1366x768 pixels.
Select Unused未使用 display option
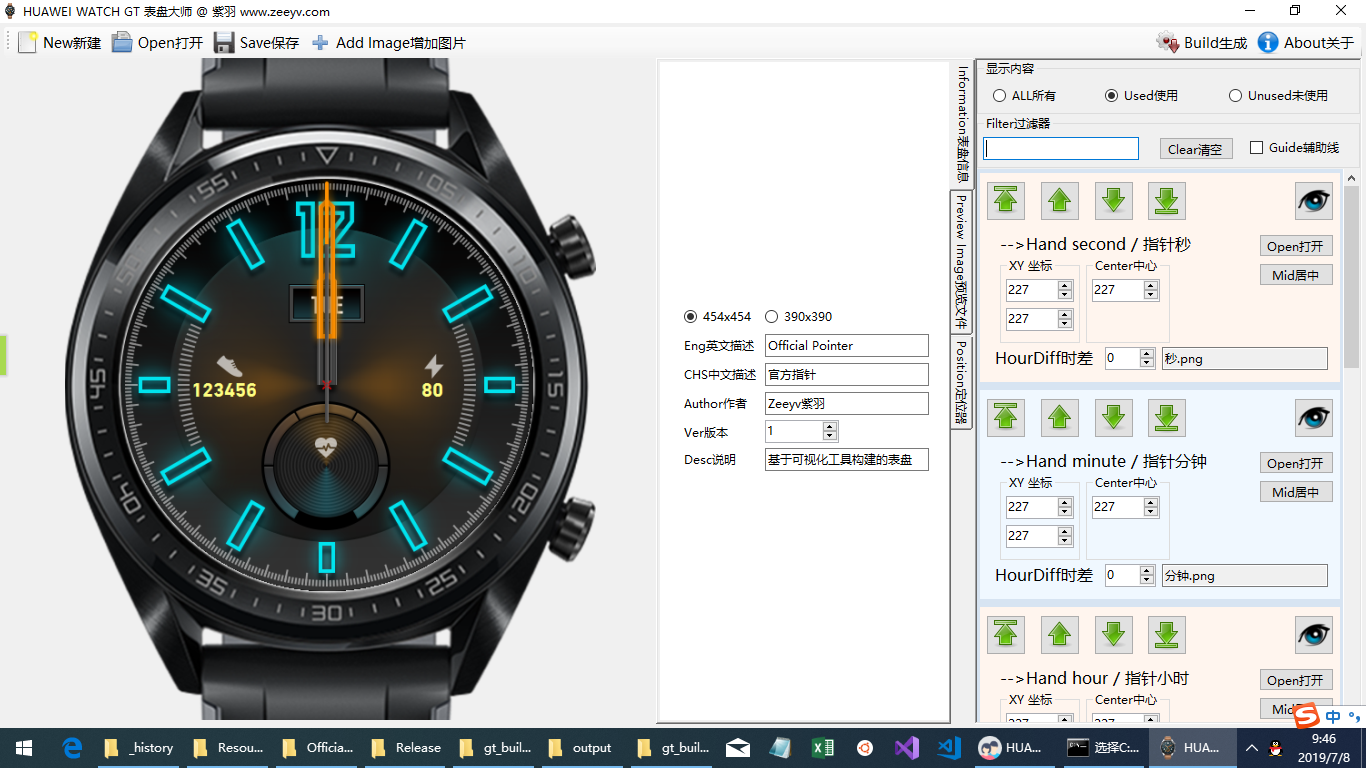point(1278,96)
